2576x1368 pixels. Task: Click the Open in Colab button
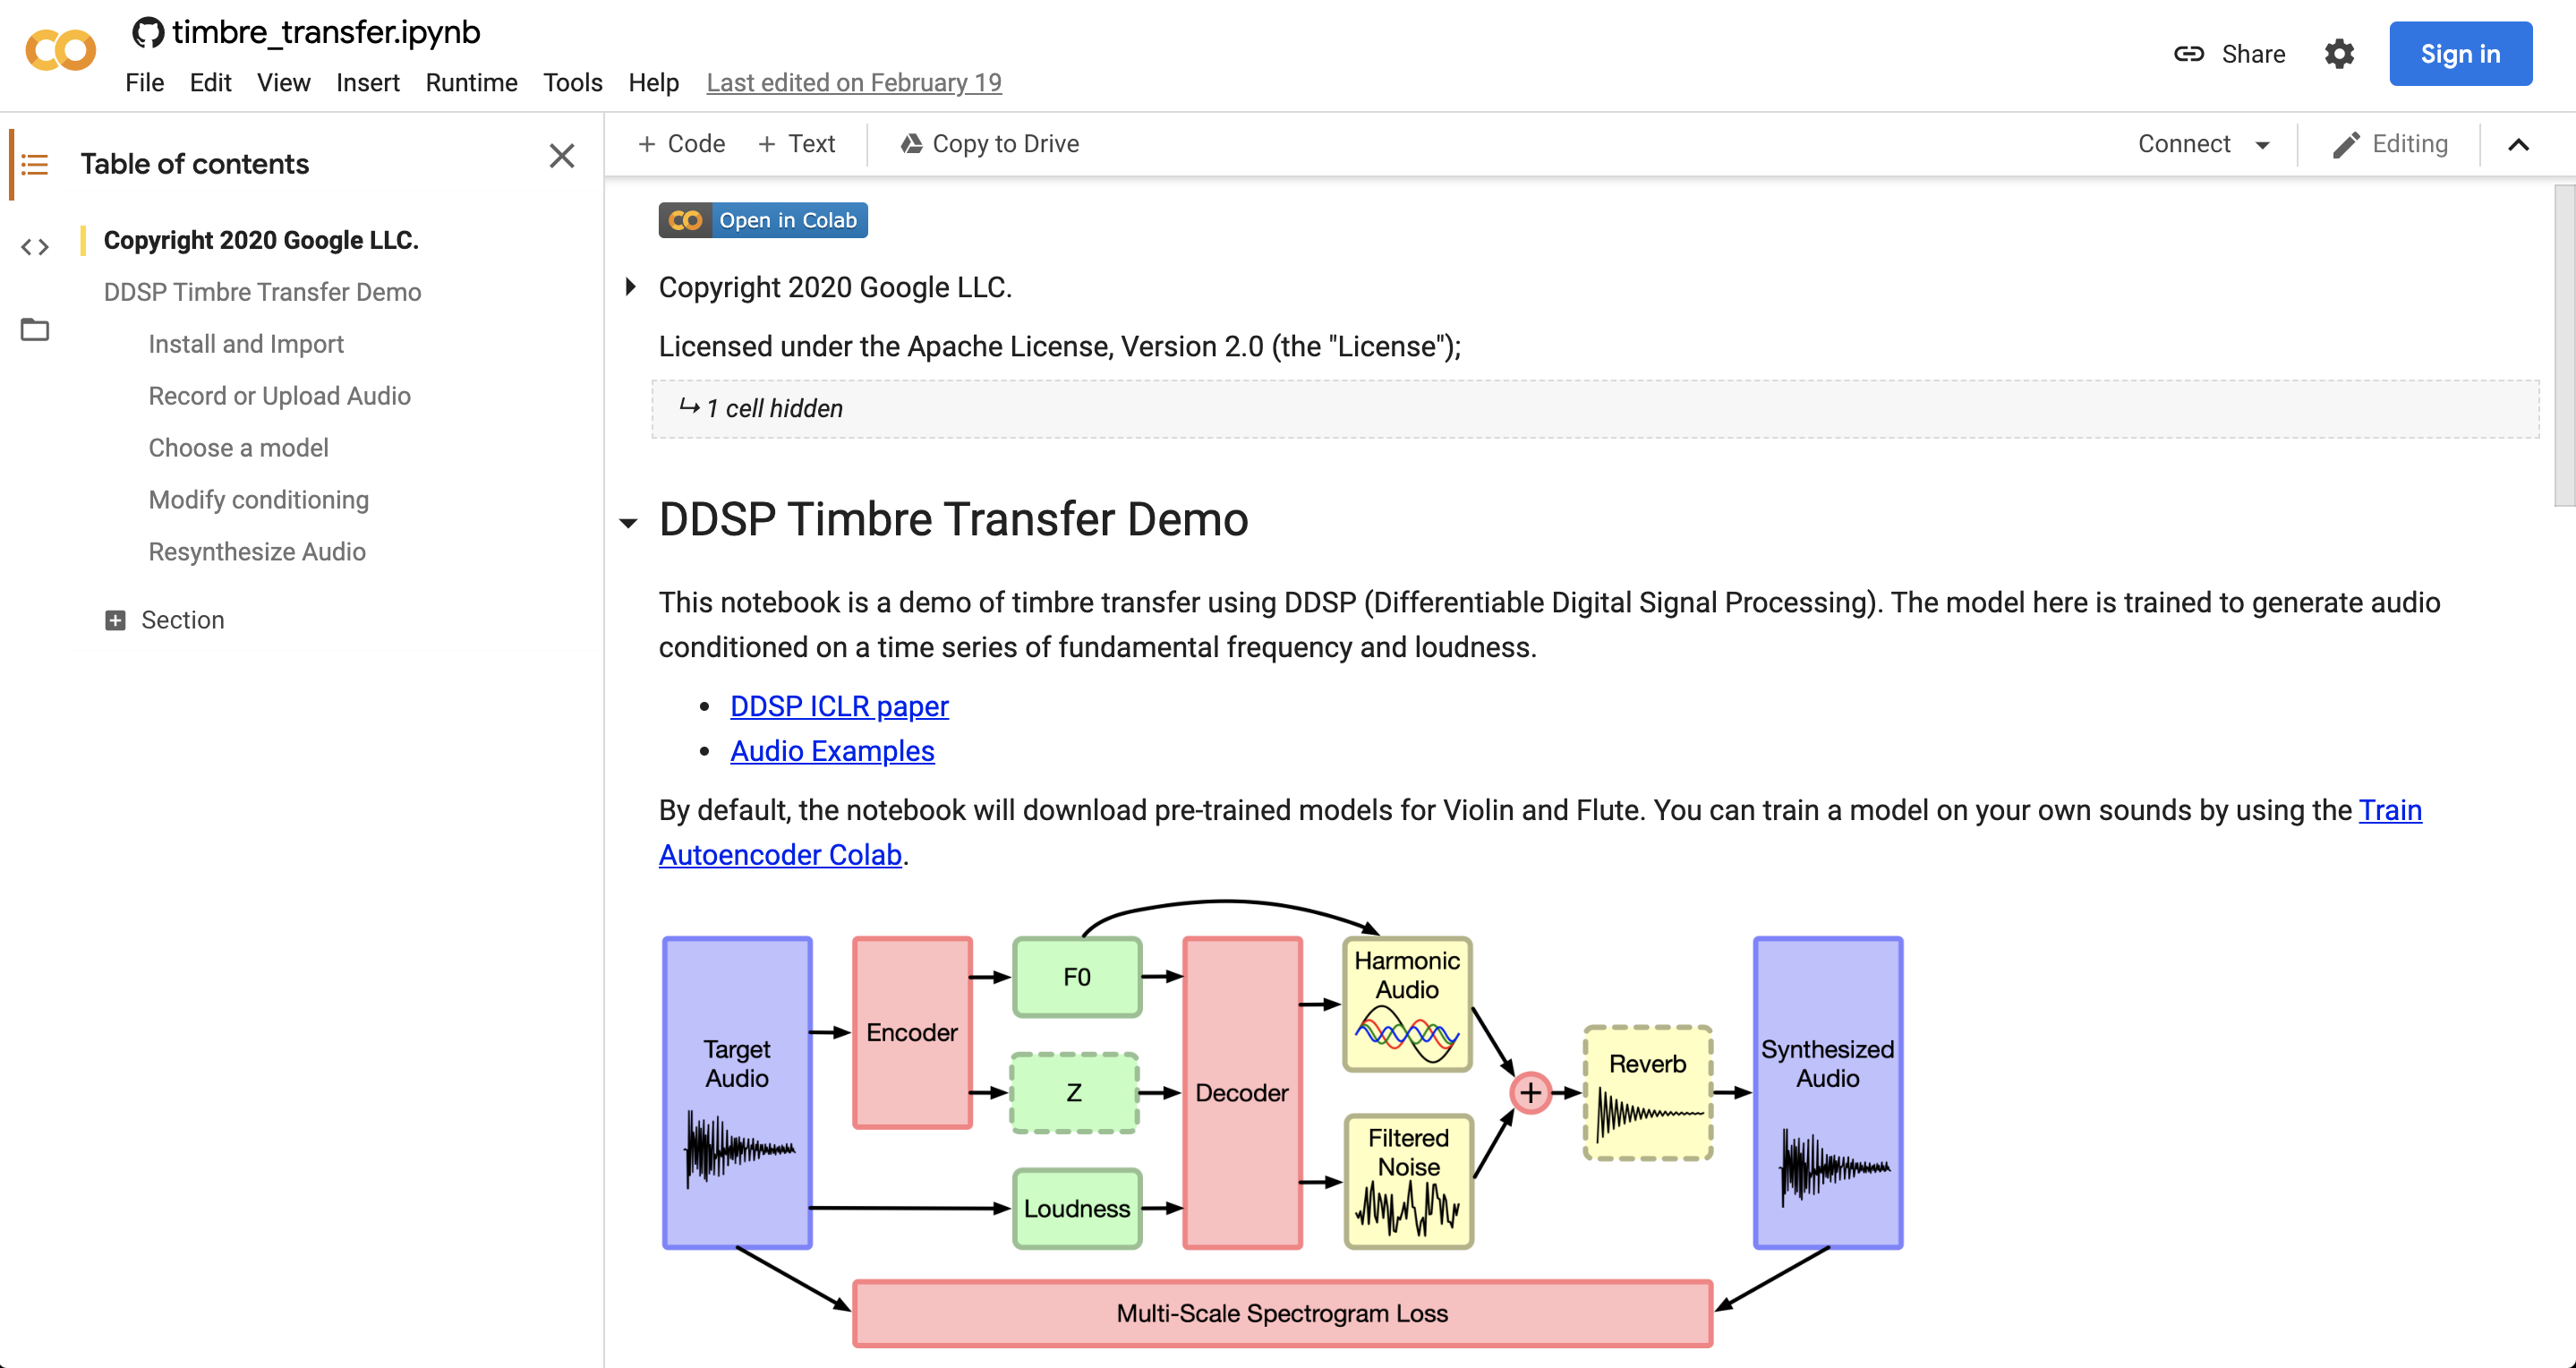pos(763,219)
